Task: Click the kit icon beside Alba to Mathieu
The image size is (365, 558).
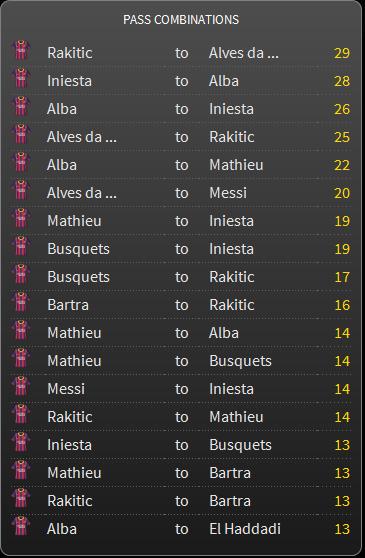Action: 21,162
